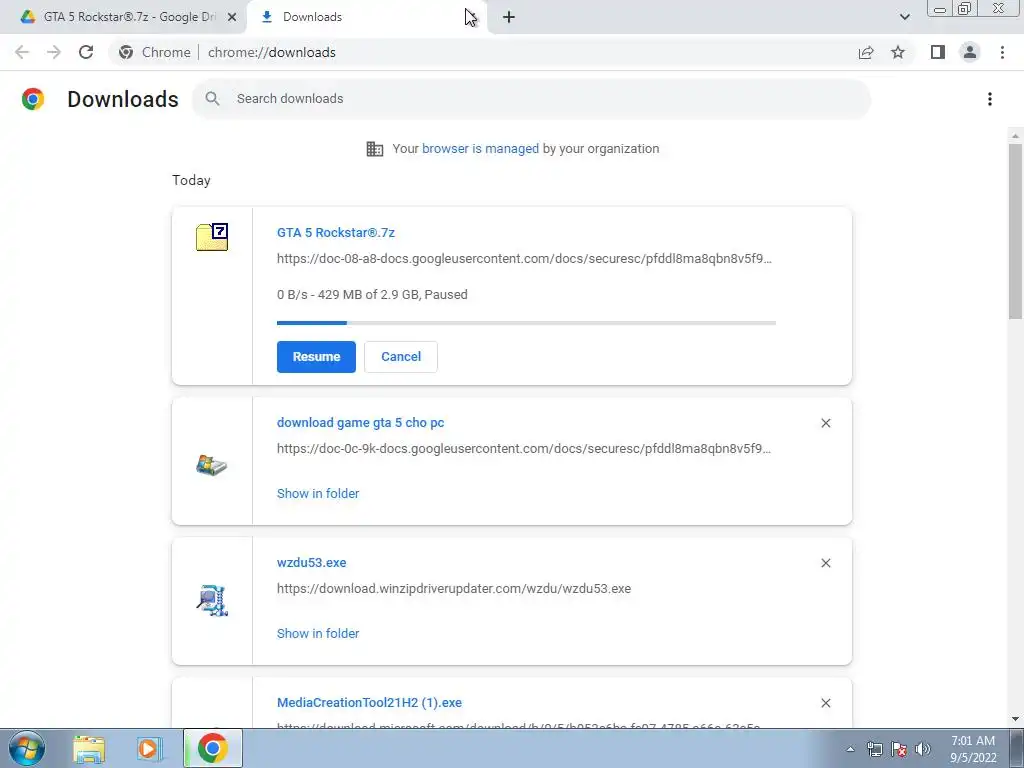Image resolution: width=1024 pixels, height=768 pixels.
Task: Open the download game gta 5 cho pc link
Action: click(360, 423)
